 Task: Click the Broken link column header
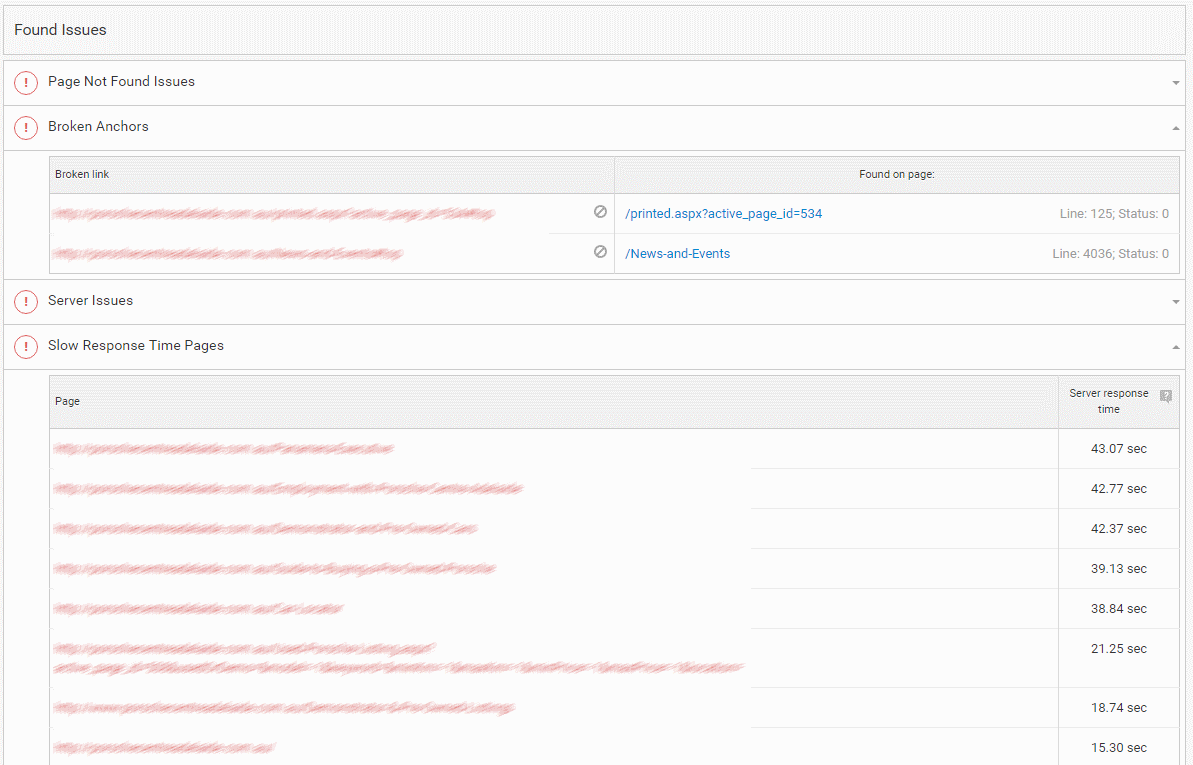[x=82, y=174]
